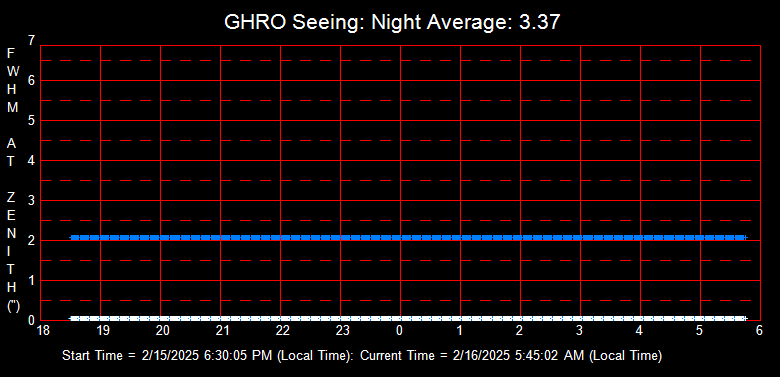780x377 pixels.
Task: Click the Current Time text
Action: (511, 356)
